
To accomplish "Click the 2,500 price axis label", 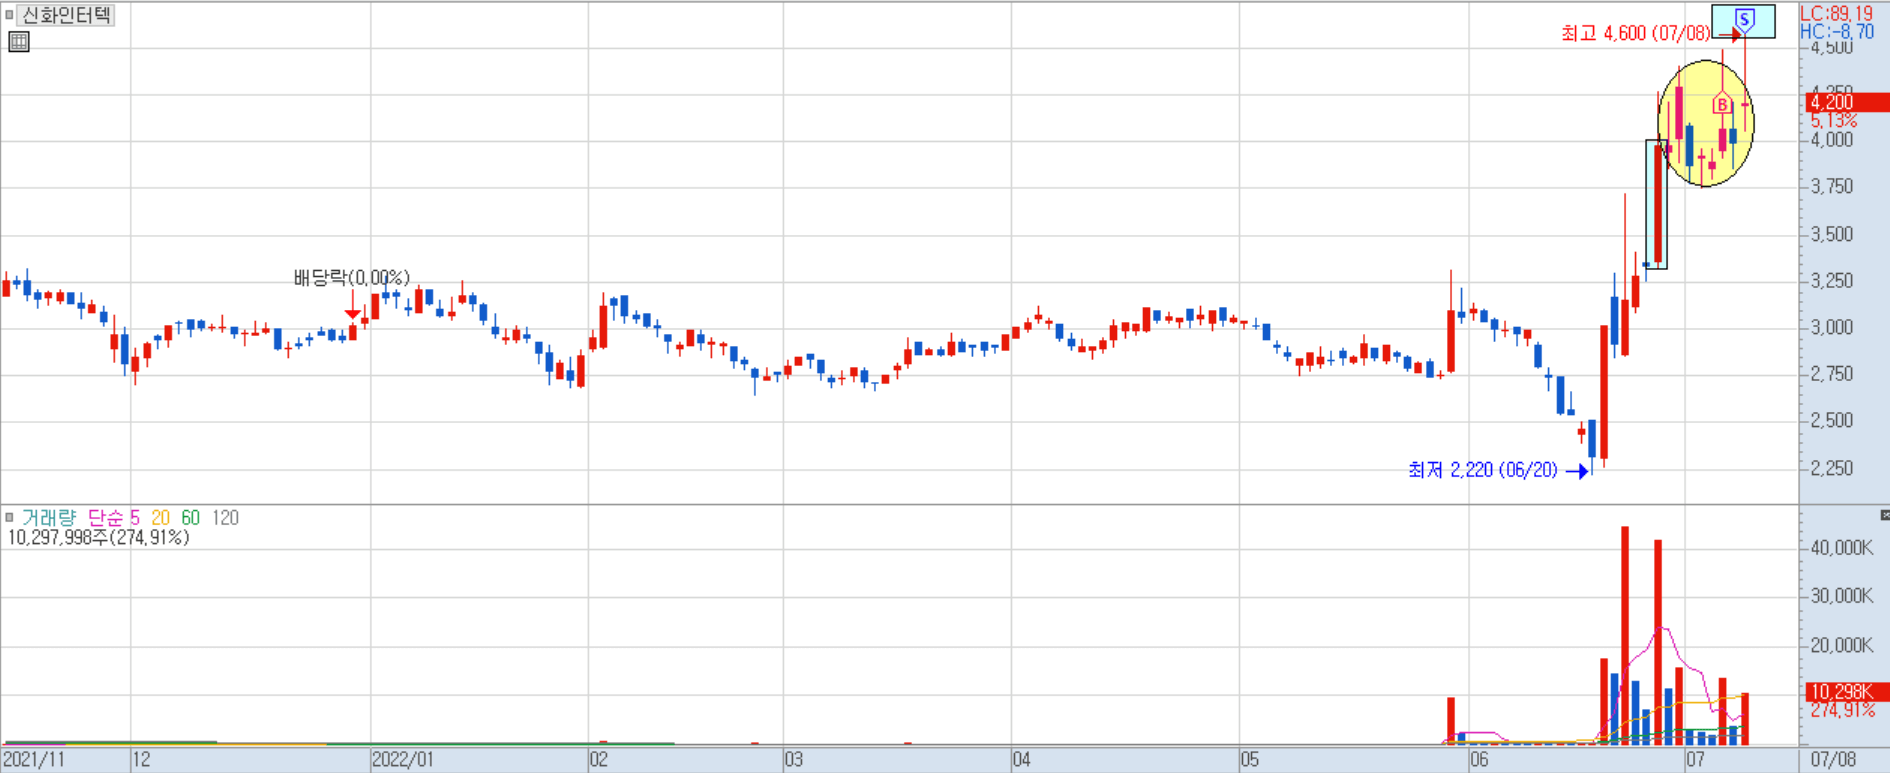I will coord(1832,421).
